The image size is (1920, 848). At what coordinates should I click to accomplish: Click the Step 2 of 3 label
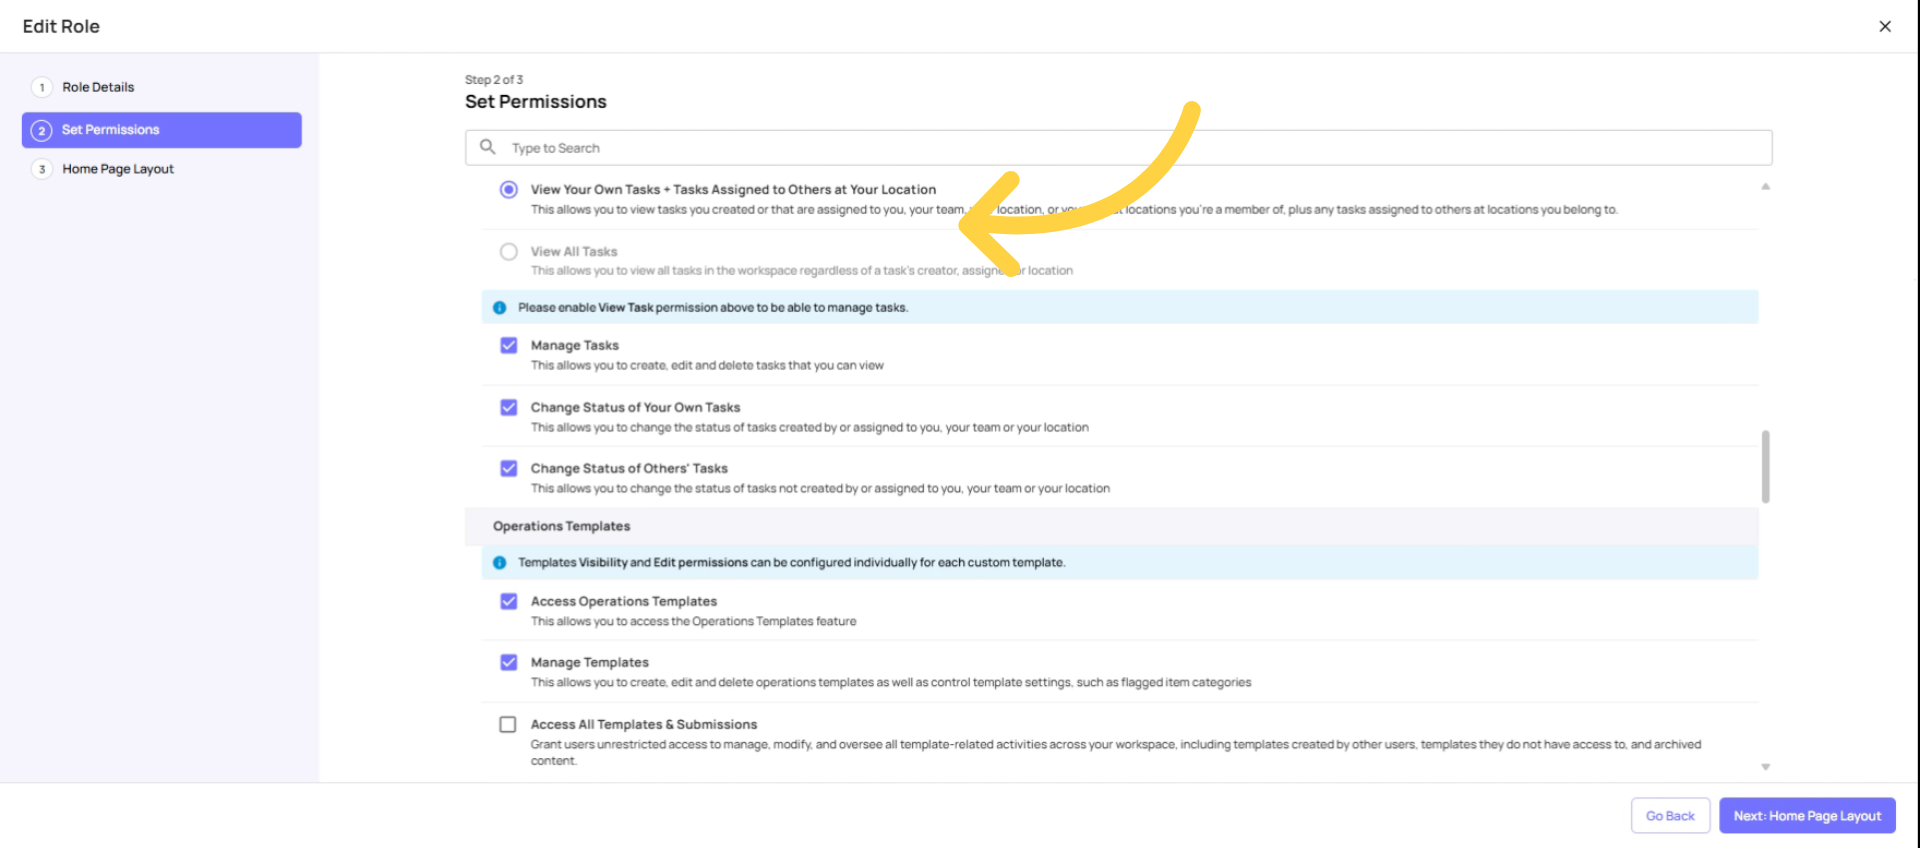click(x=494, y=80)
